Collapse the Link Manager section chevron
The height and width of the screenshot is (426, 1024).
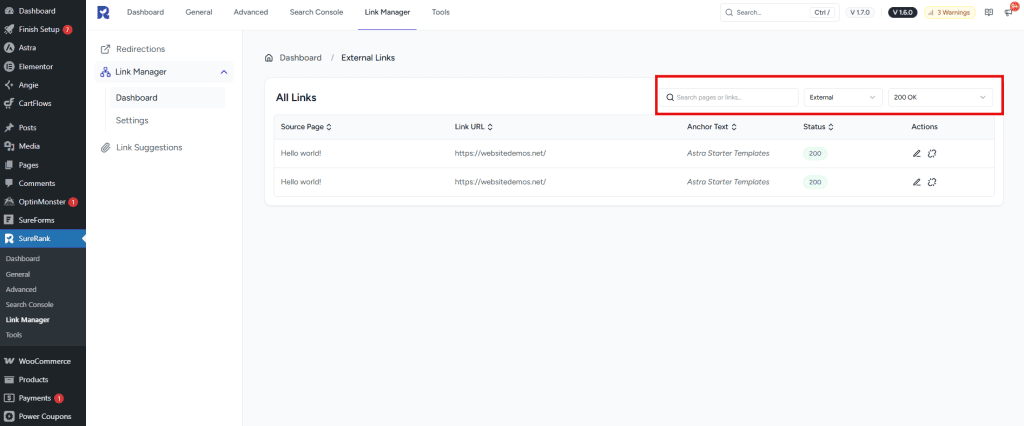point(224,72)
